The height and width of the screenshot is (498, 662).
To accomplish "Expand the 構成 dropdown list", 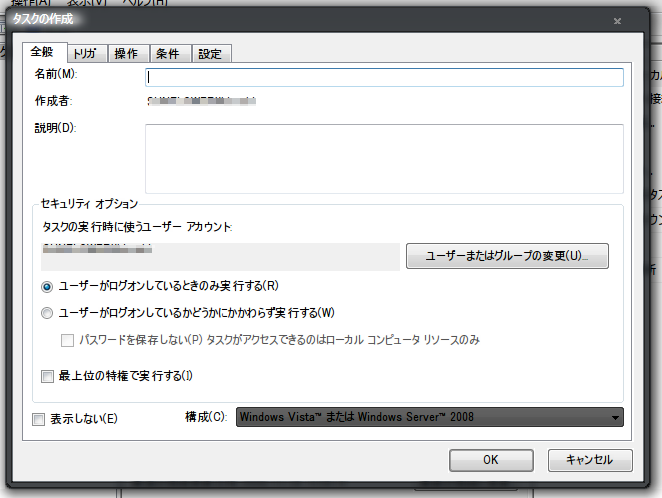I will (430, 417).
